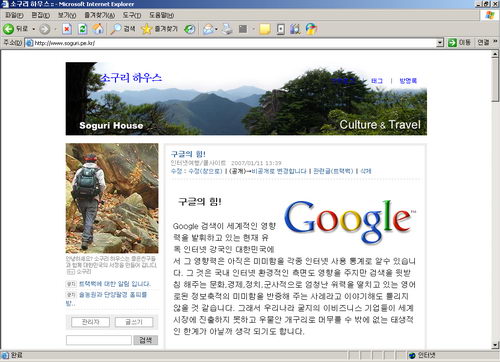Click the 글쓰기 (Write) button
500x362 pixels.
coord(134,322)
